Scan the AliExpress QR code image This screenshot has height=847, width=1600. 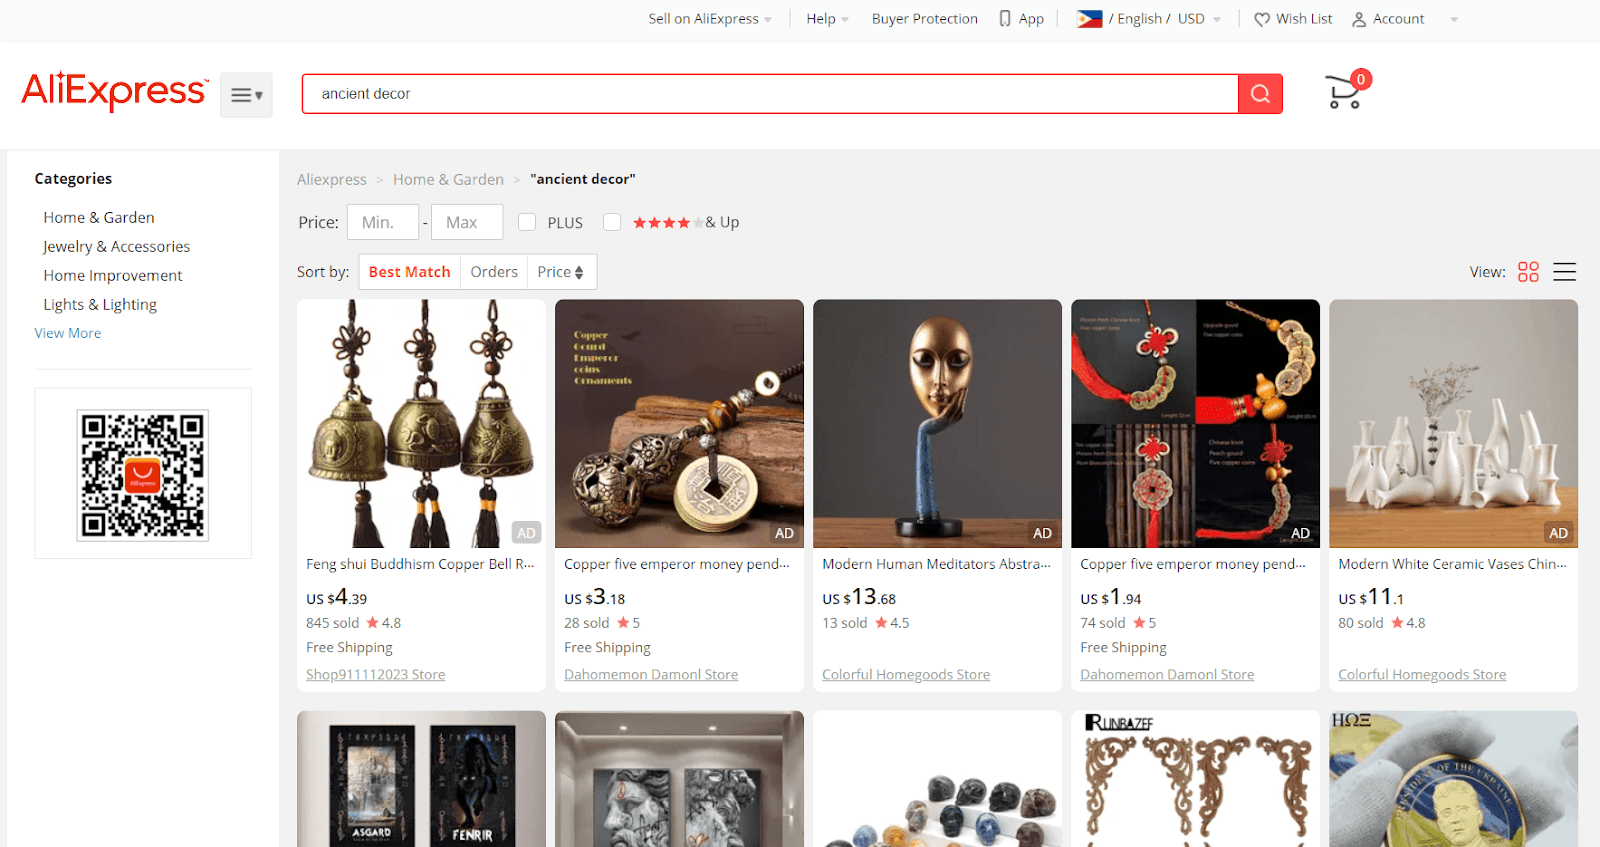pyautogui.click(x=143, y=475)
